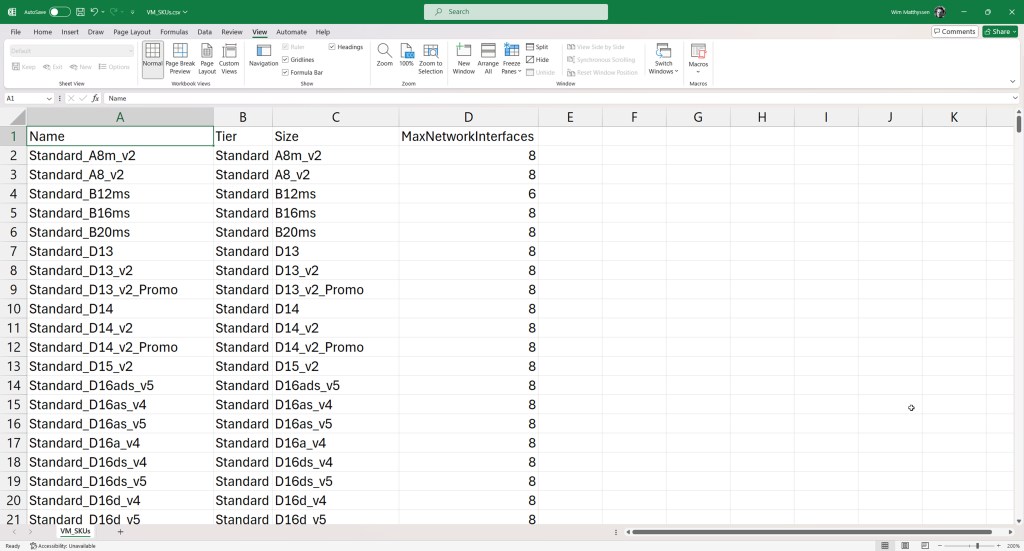Open a New Window
The width and height of the screenshot is (1024, 551).
[464, 58]
